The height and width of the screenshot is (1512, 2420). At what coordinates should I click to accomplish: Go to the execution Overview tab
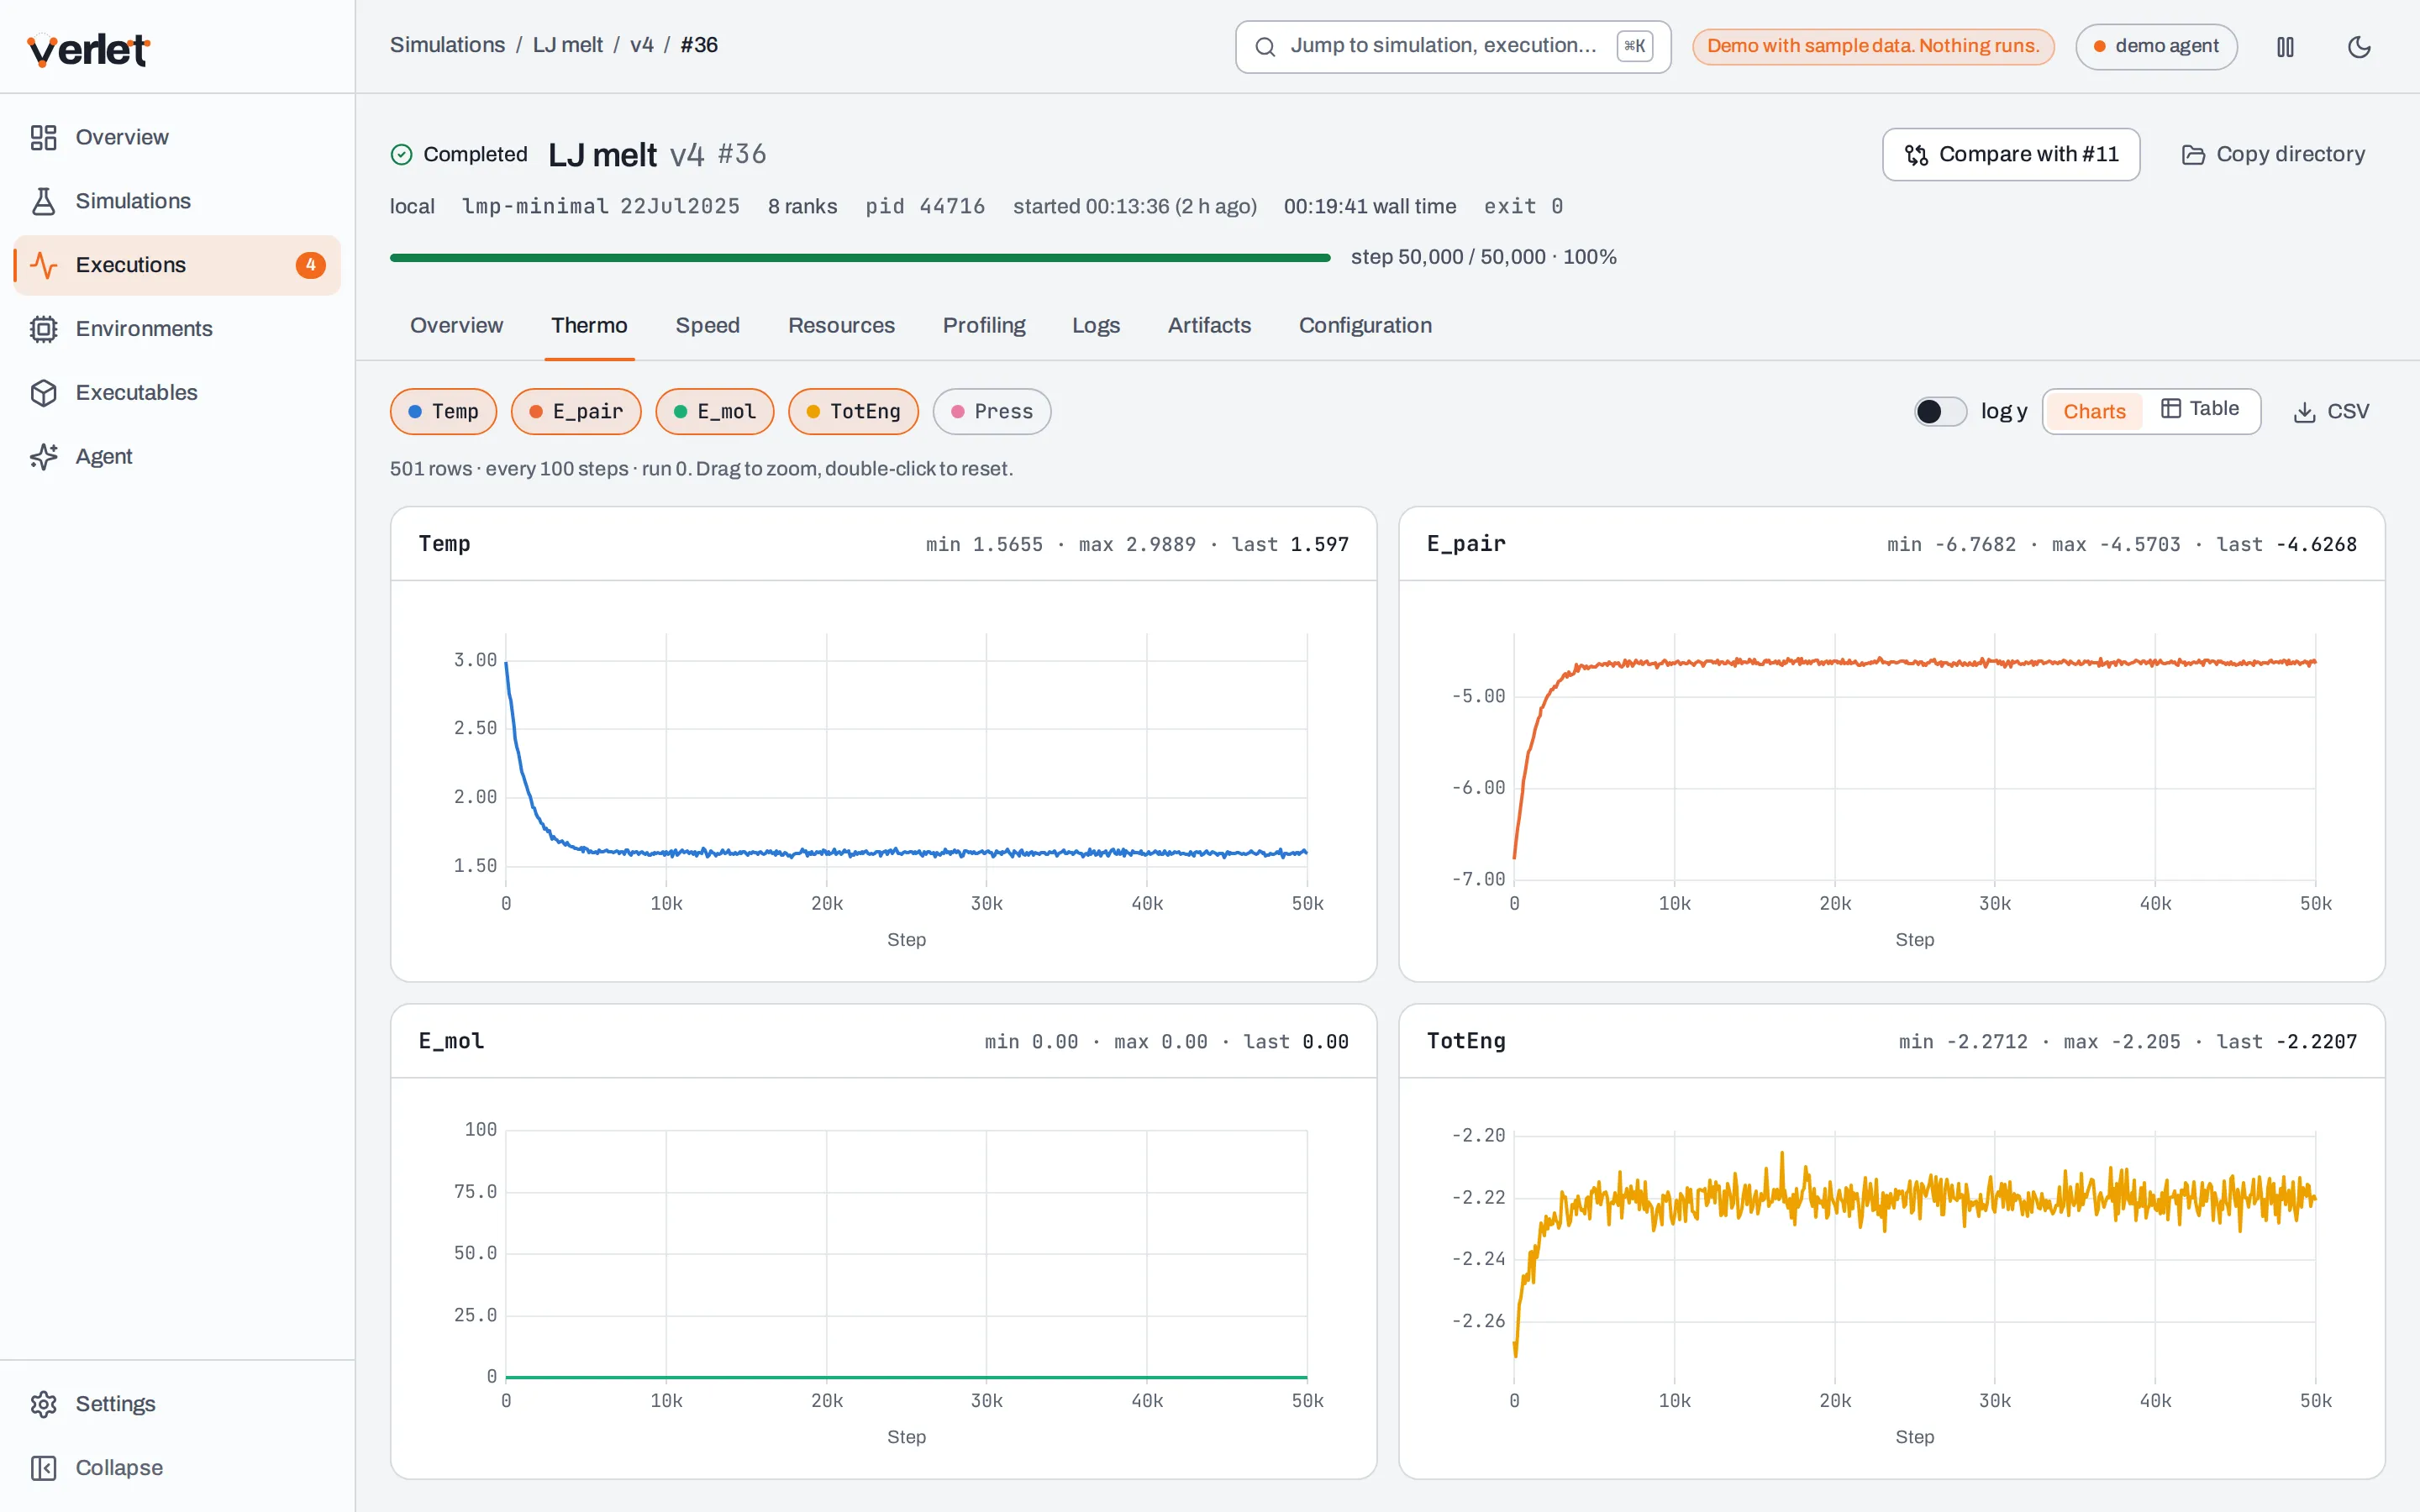[456, 325]
